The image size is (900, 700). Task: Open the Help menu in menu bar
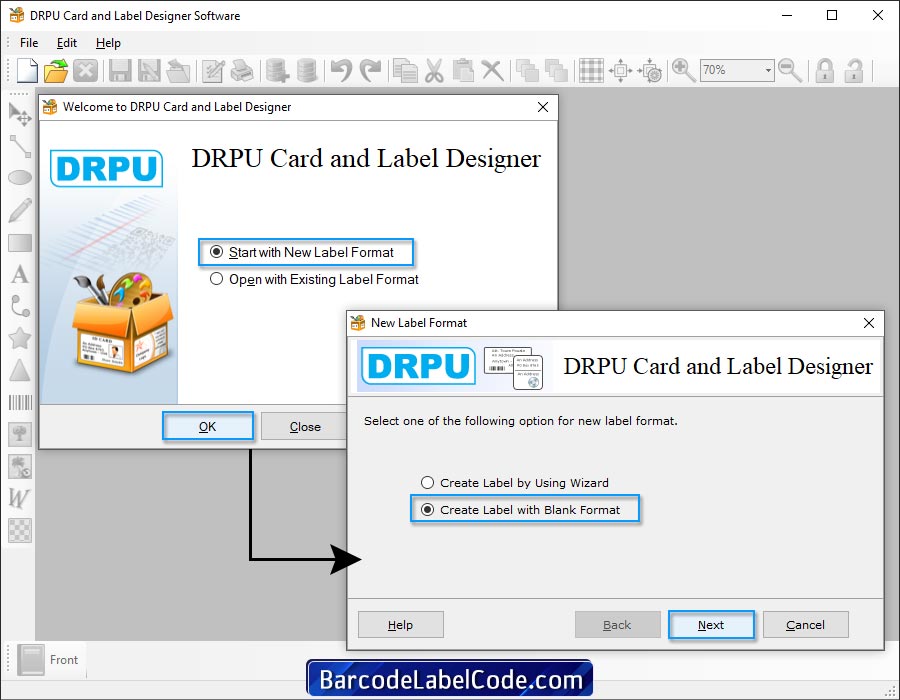point(108,43)
